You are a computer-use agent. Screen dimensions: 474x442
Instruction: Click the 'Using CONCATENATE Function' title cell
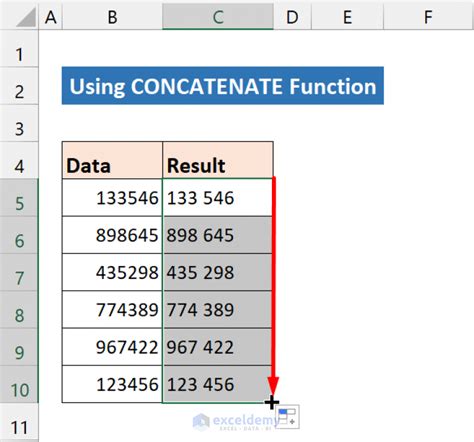(223, 86)
